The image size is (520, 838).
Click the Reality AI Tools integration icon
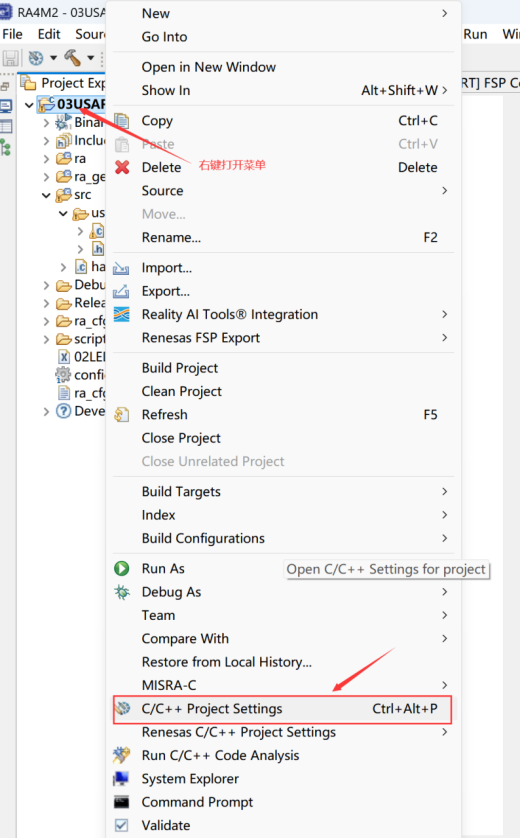coord(122,314)
